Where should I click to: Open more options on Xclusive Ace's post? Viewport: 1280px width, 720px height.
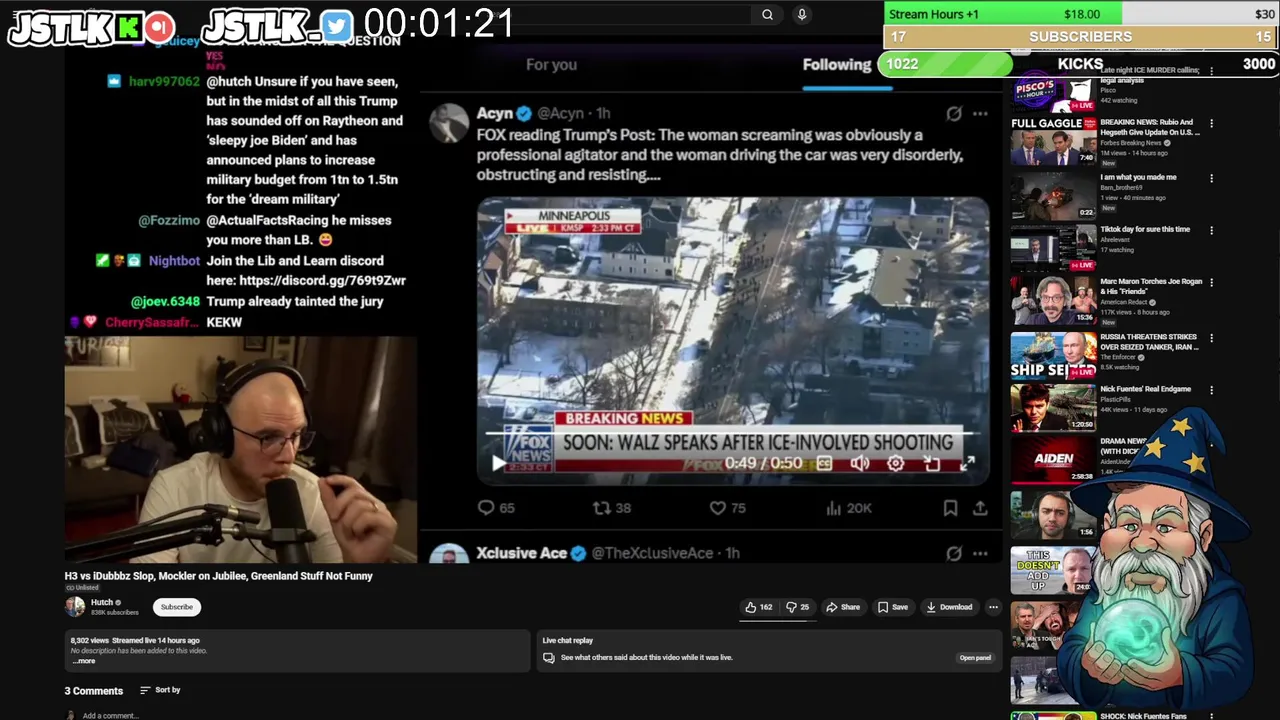coord(980,553)
